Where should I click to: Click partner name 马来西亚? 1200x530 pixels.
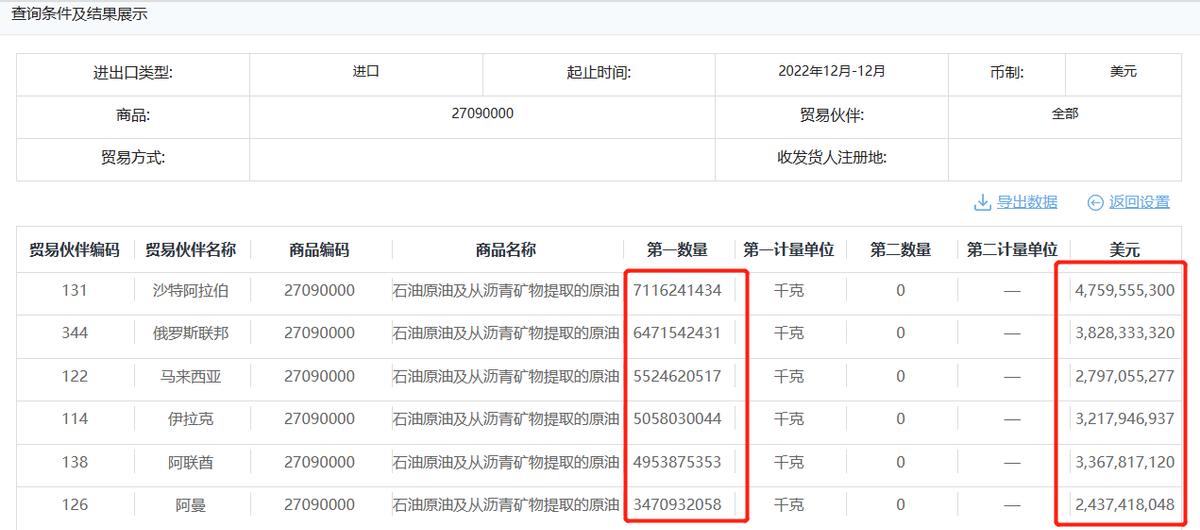(x=190, y=376)
